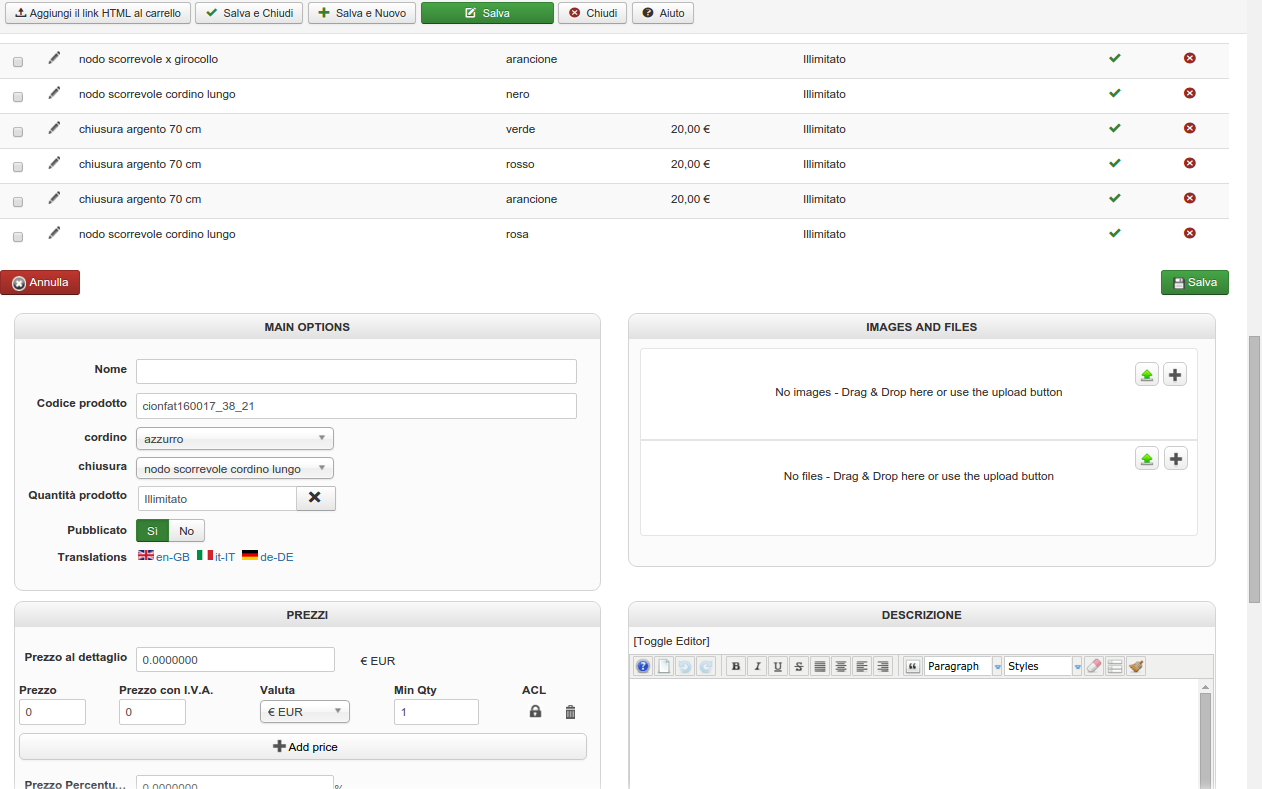Delete the nero variant with red X

click(1190, 93)
